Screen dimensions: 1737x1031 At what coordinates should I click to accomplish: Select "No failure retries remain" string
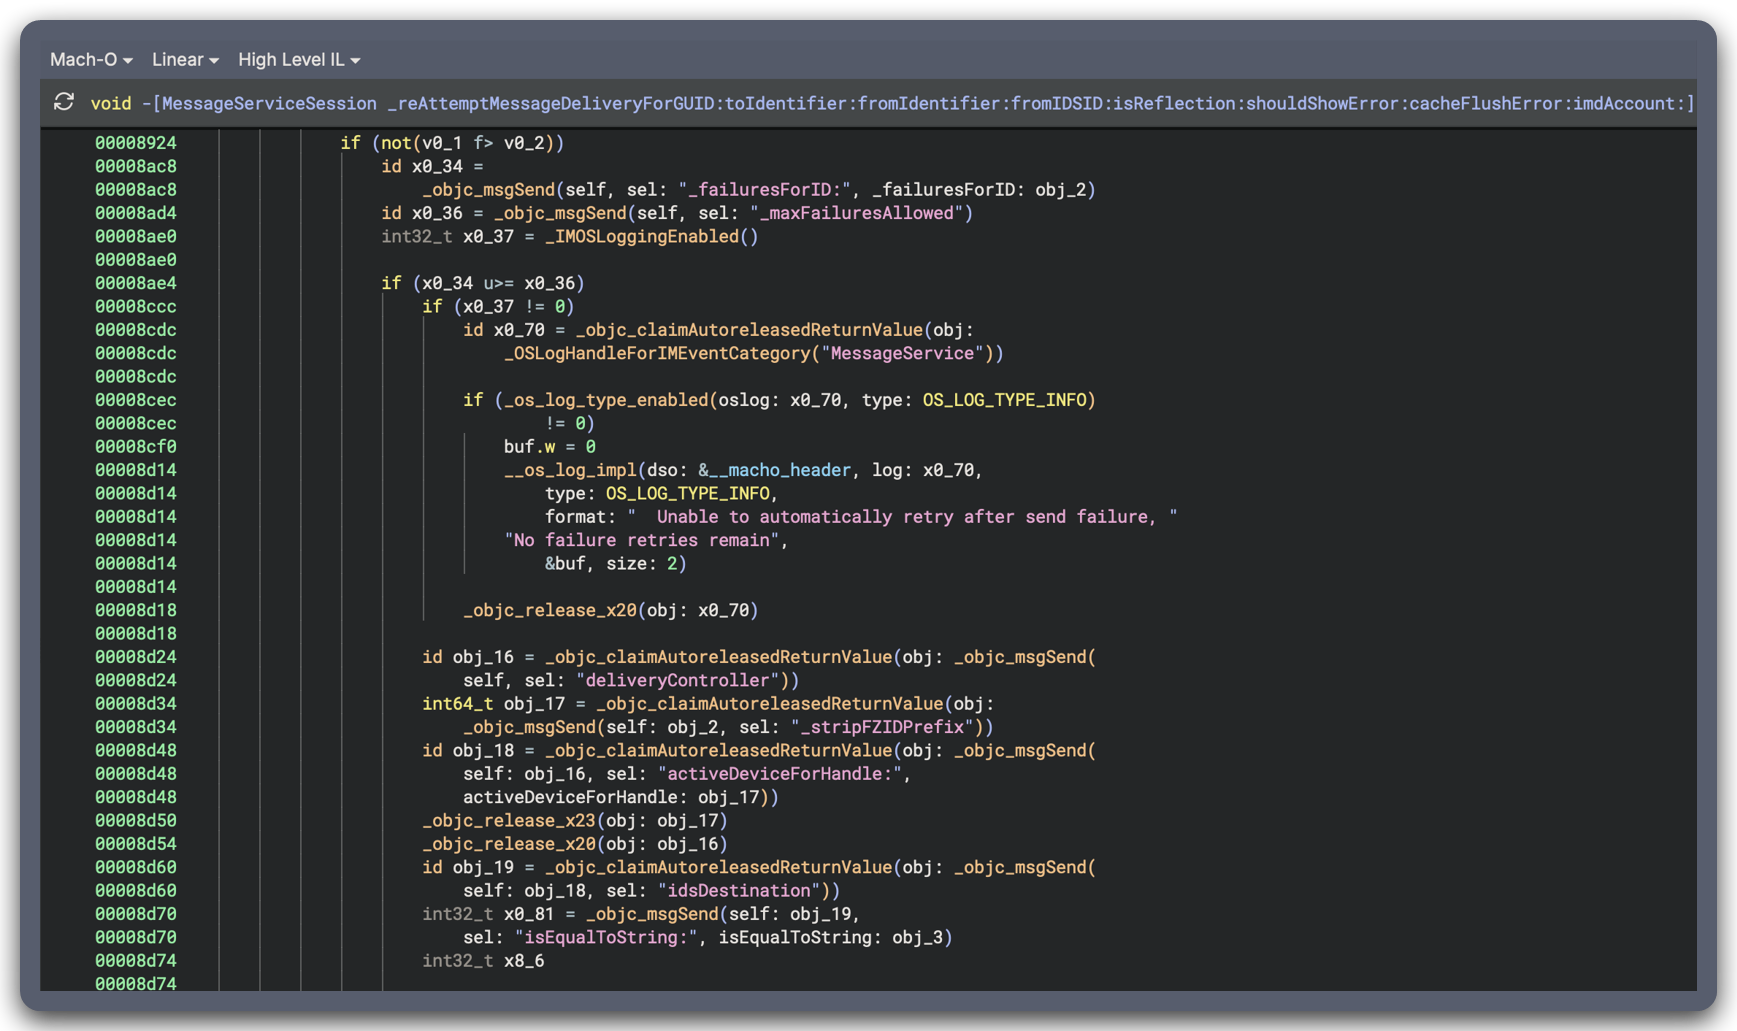tap(641, 540)
